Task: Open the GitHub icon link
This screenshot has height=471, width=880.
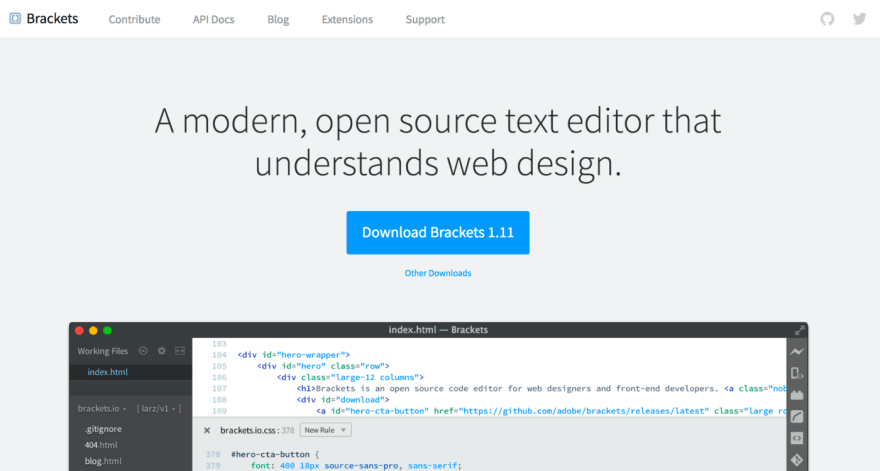Action: point(827,19)
